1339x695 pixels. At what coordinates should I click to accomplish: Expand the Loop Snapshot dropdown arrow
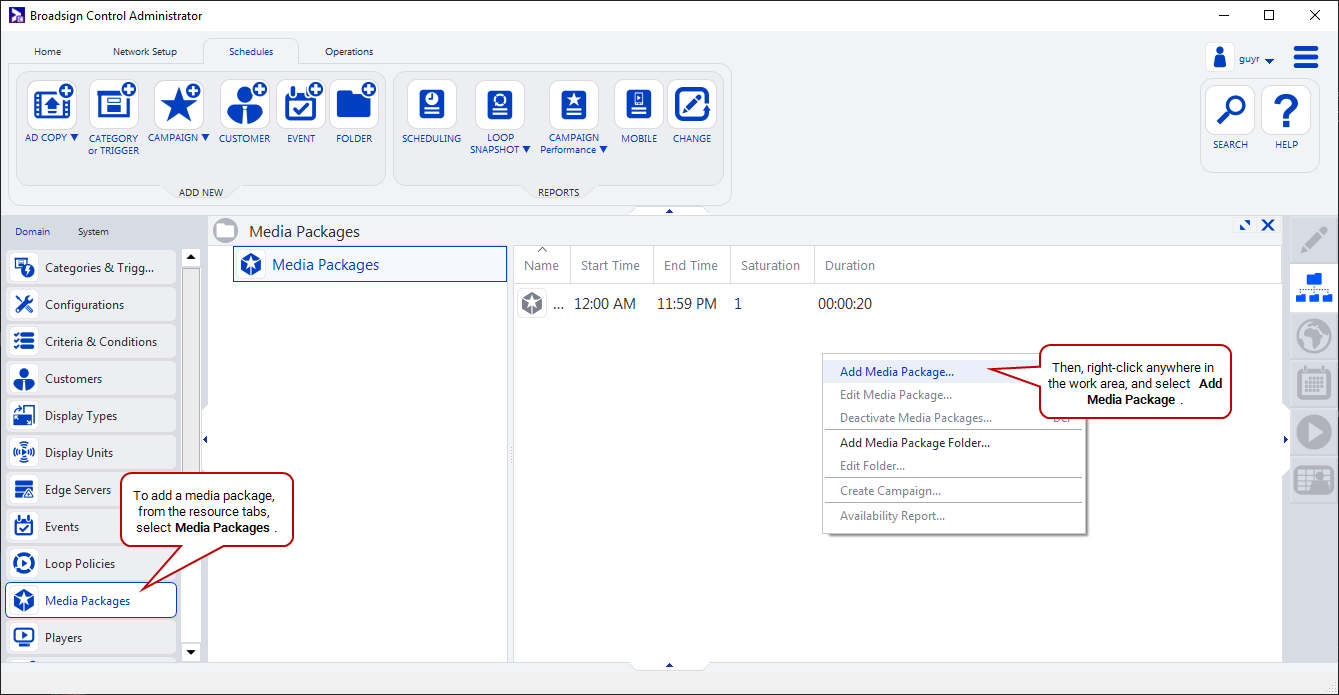click(x=527, y=150)
